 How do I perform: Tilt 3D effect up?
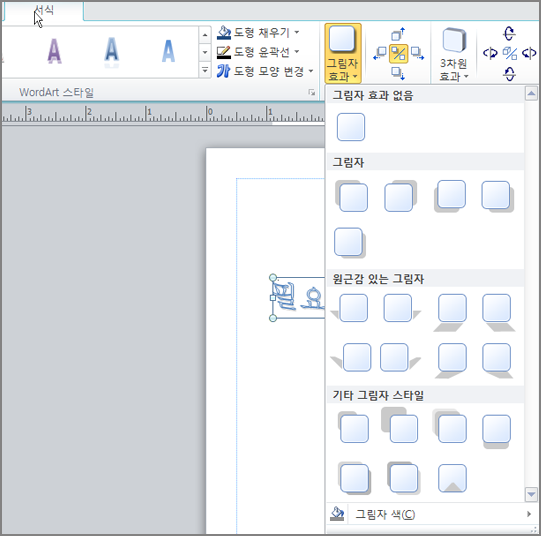pyautogui.click(x=509, y=34)
